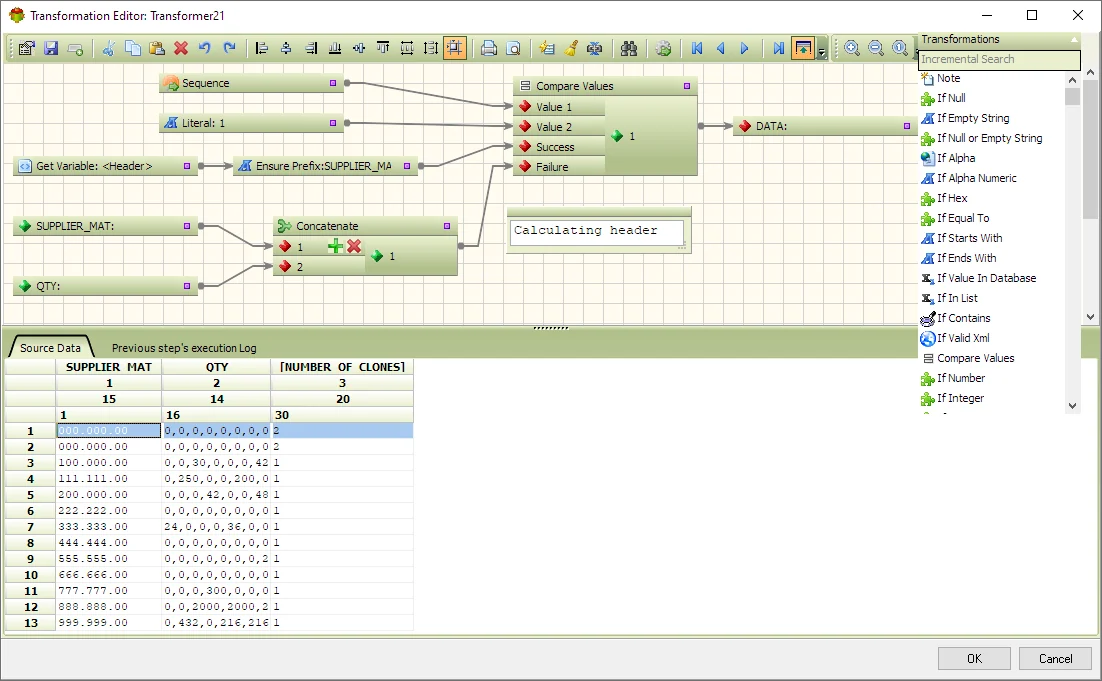Toggle the highlighted data panel button

(x=803, y=48)
